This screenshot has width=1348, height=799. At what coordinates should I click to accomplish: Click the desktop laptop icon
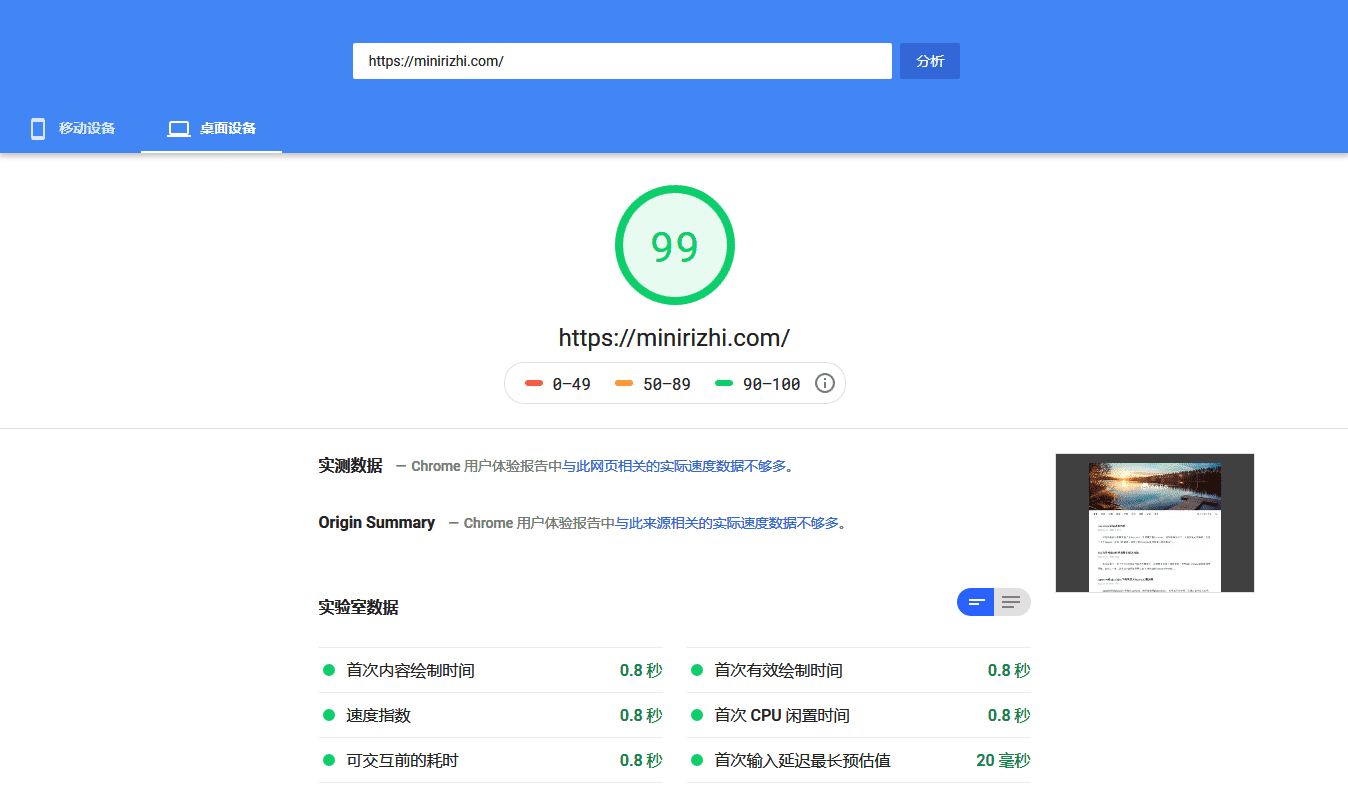tap(179, 129)
